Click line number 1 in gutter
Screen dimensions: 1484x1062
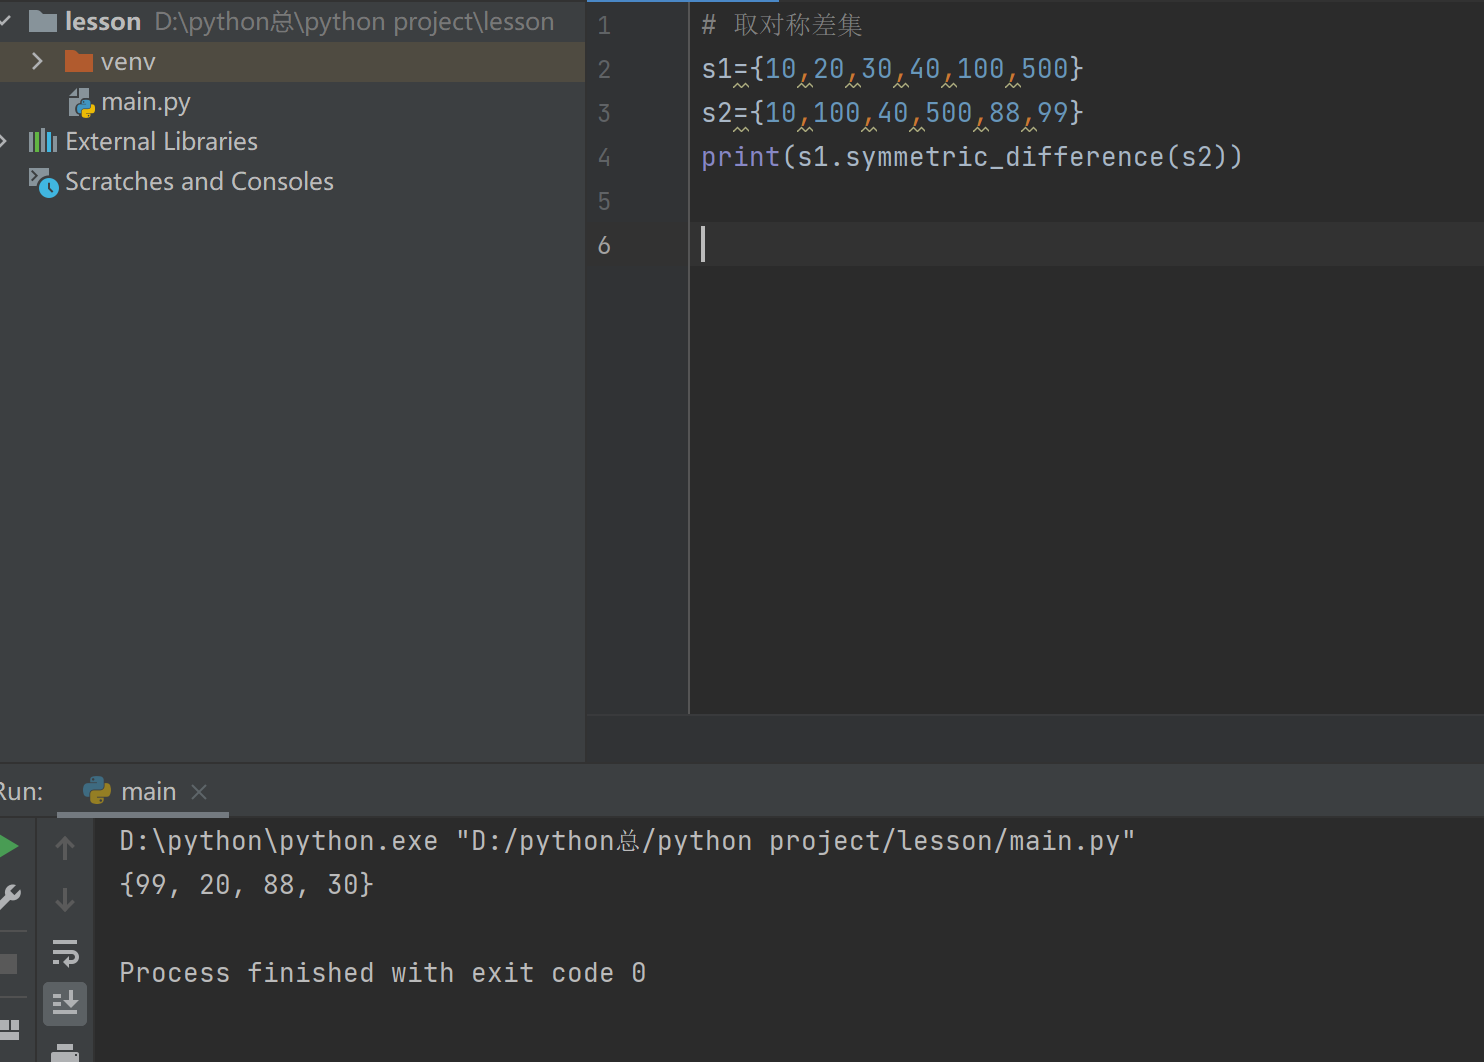pos(604,26)
